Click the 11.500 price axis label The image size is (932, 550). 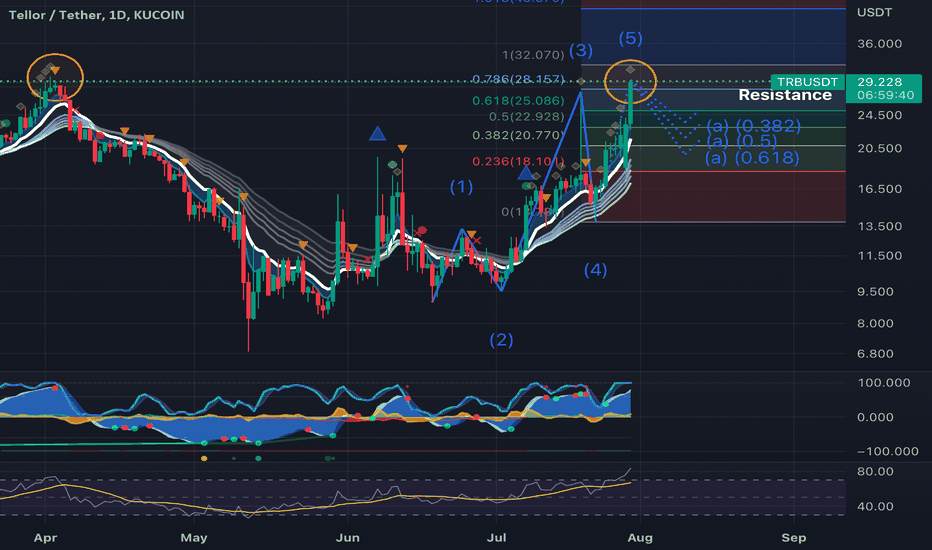click(x=879, y=256)
